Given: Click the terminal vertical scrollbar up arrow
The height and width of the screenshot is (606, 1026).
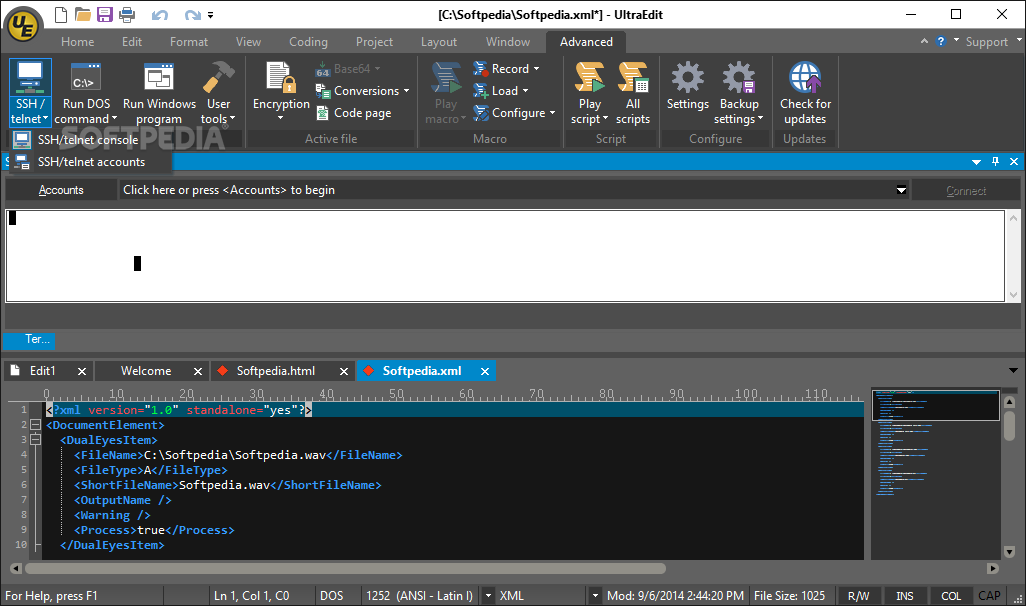Looking at the screenshot, I should pos(1014,218).
